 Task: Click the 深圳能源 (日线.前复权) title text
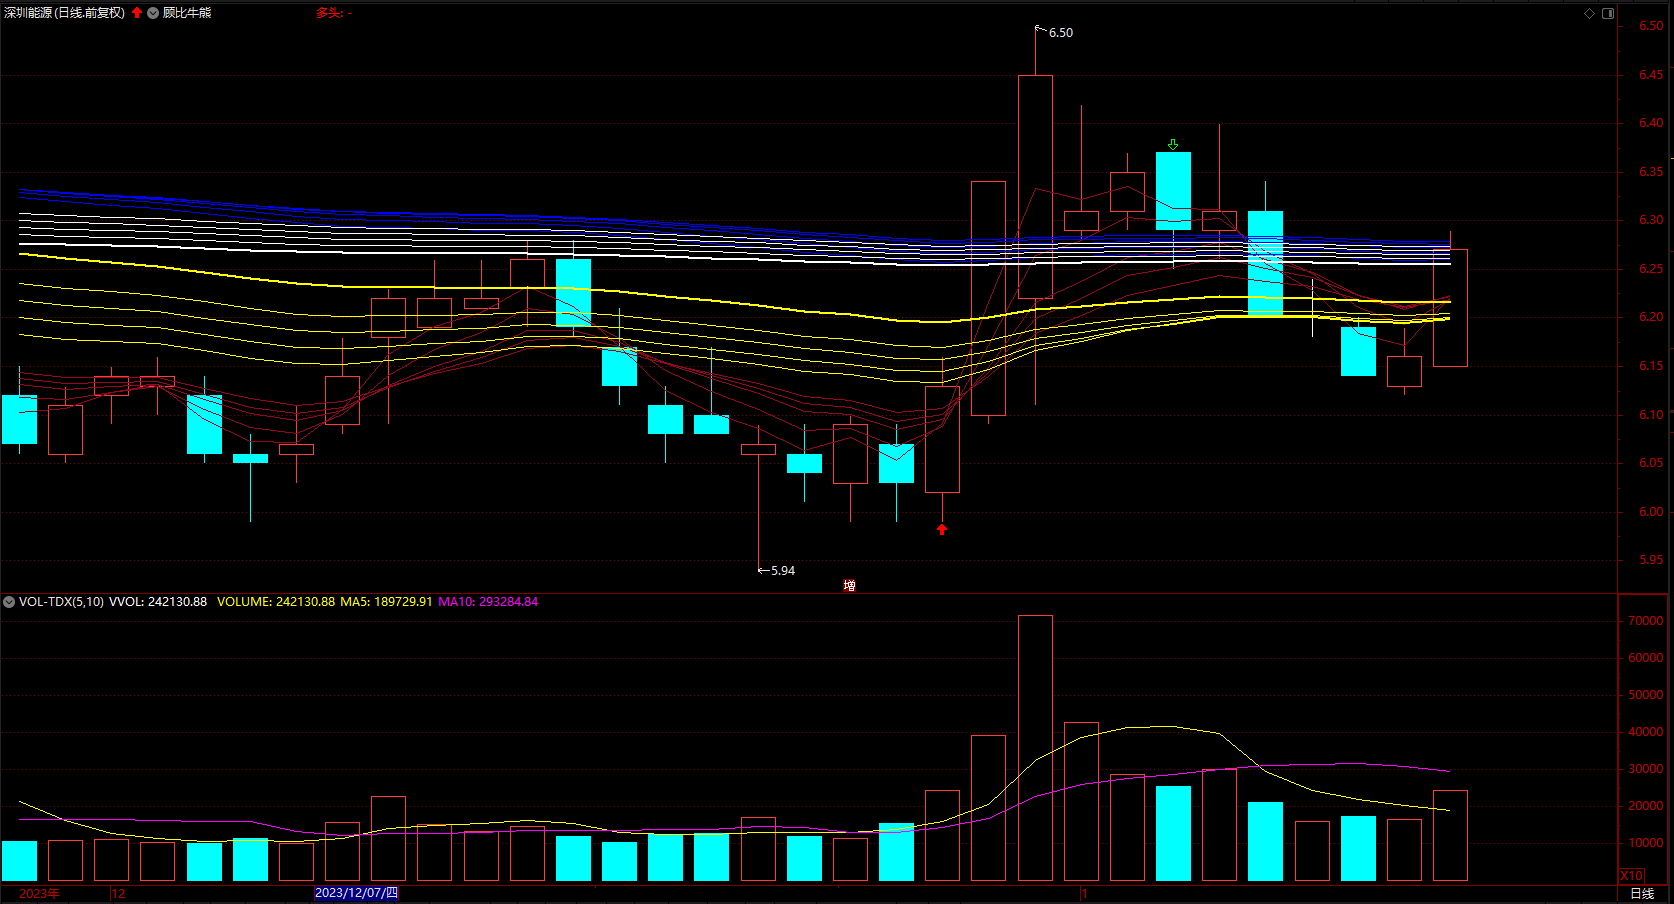point(65,13)
